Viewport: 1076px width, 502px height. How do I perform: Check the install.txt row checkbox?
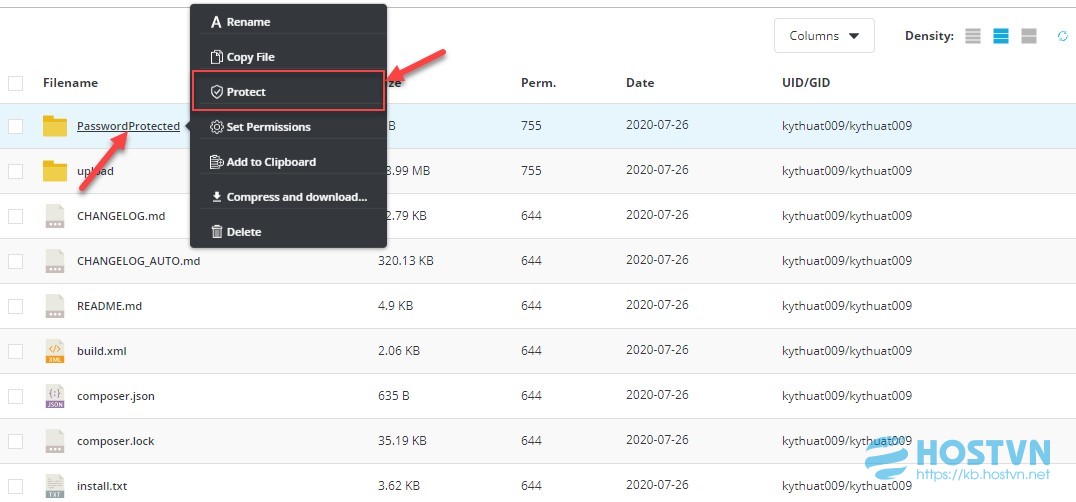pyautogui.click(x=15, y=486)
